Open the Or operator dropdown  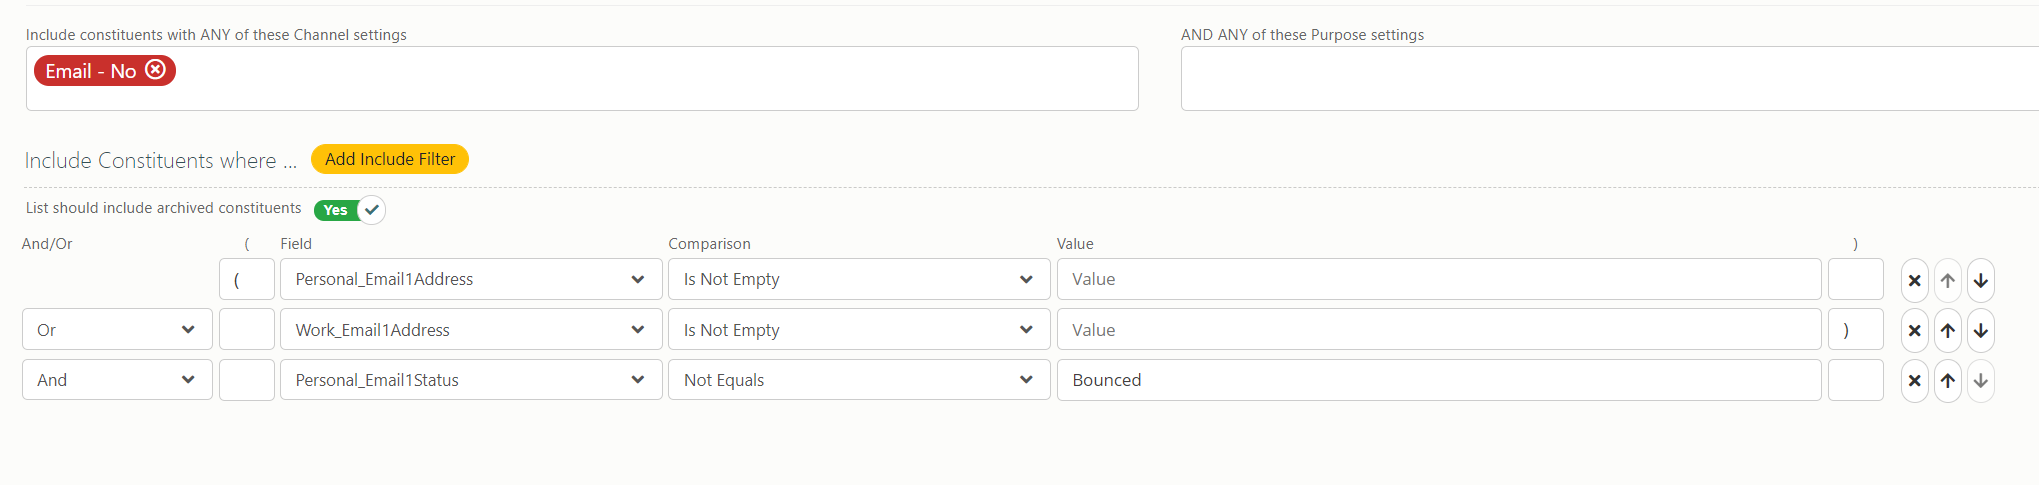click(117, 329)
